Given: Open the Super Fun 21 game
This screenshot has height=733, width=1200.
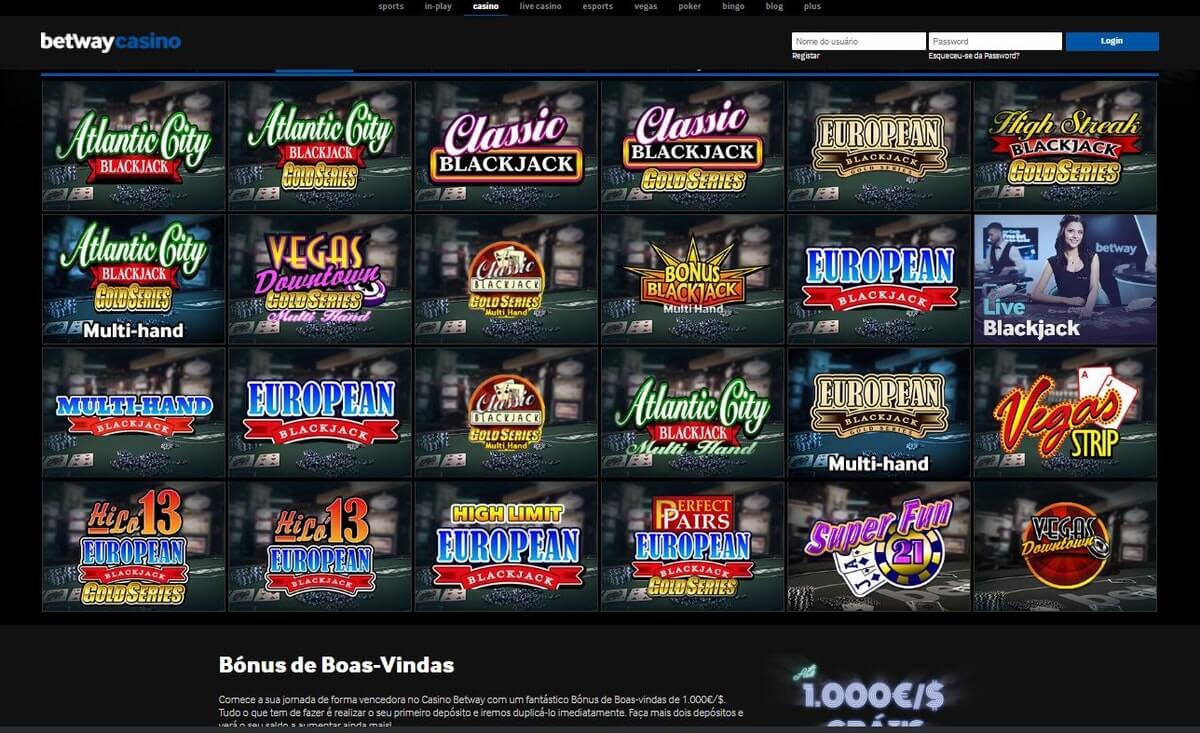Looking at the screenshot, I should [879, 546].
